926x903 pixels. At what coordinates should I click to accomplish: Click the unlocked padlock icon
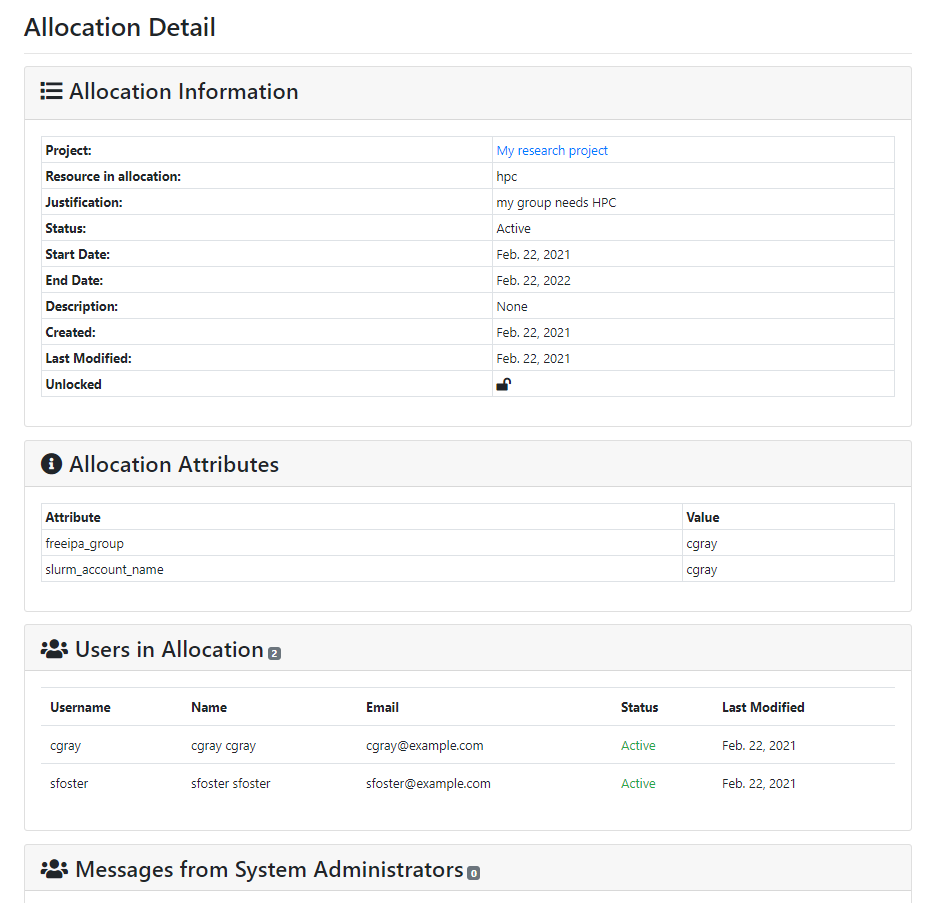(503, 384)
